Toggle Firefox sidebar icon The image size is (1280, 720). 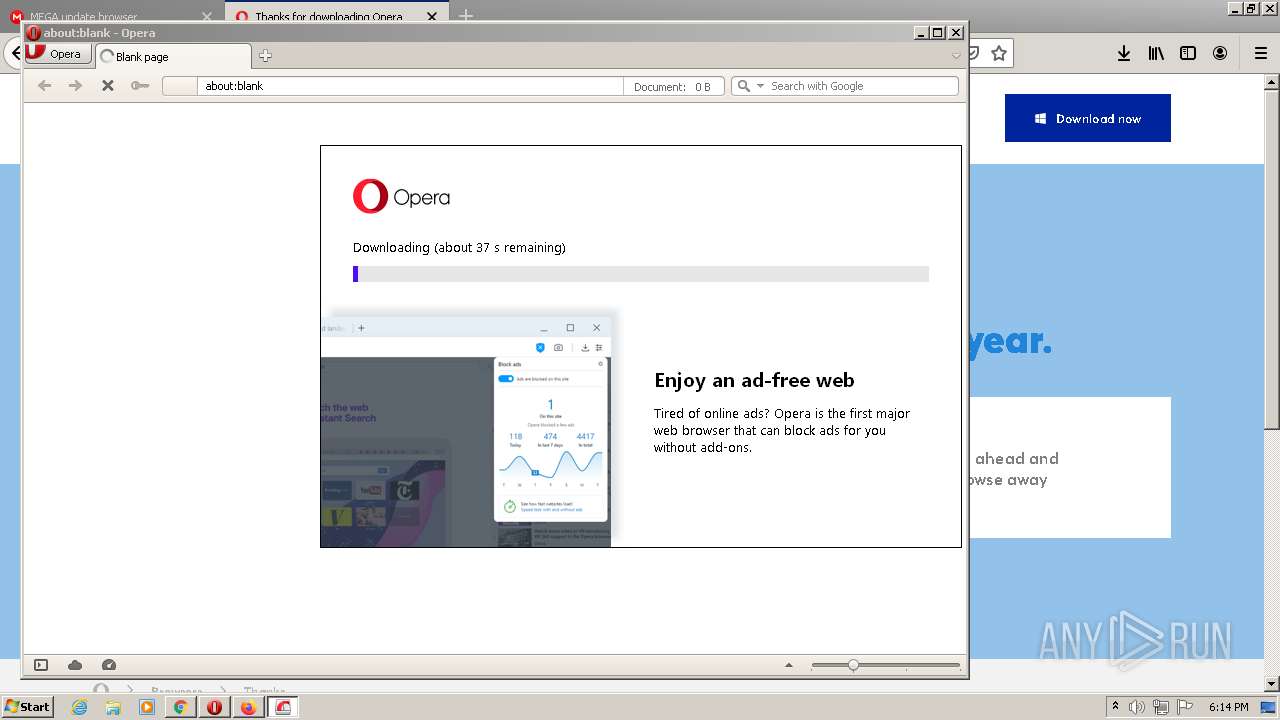click(1188, 54)
